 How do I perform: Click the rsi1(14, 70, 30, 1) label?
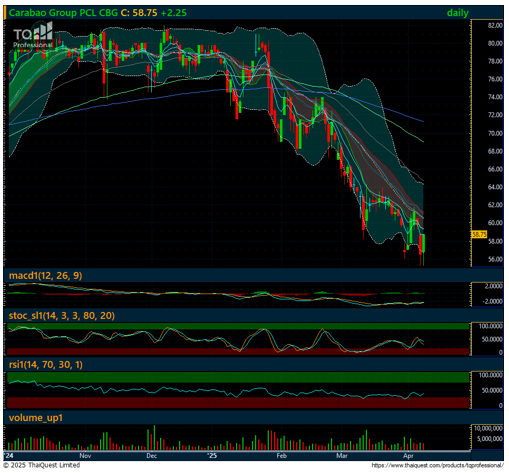coord(46,365)
